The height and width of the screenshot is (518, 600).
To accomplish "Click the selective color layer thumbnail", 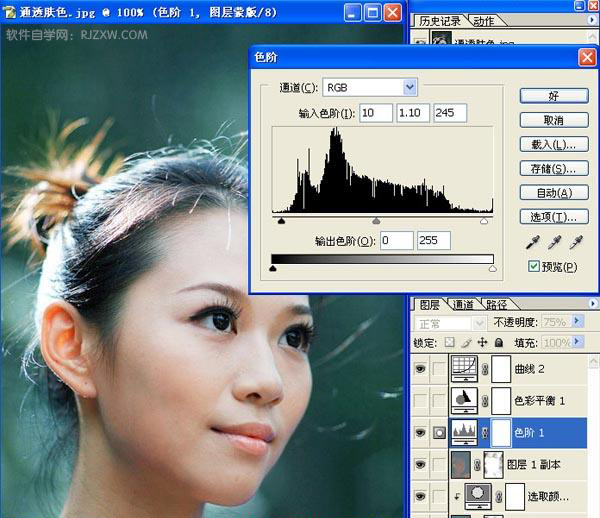I will [x=478, y=496].
